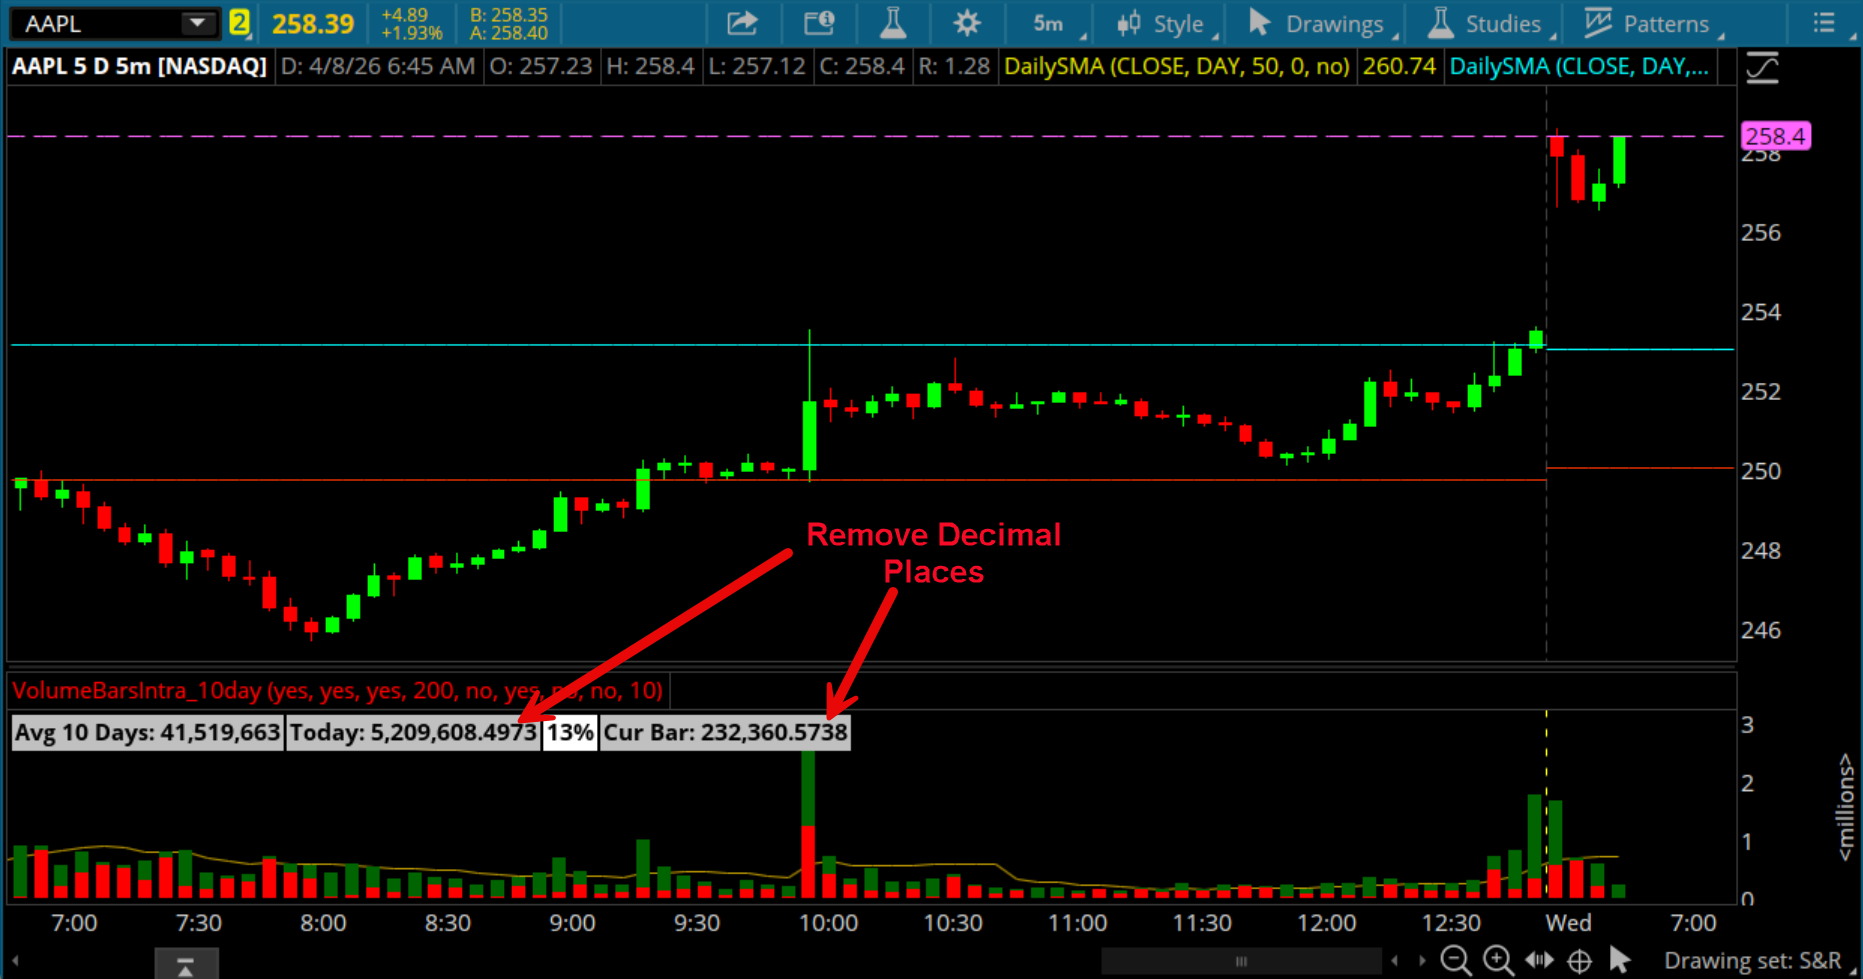
Task: Open the share chart icon
Action: click(742, 23)
